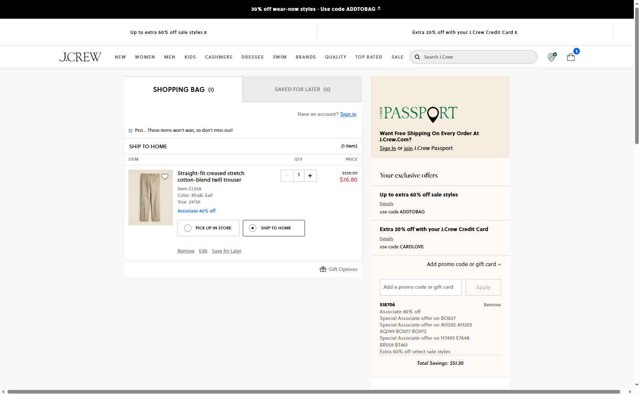Click the Color: Khaki Sail text
The image size is (640, 395).
[195, 195]
